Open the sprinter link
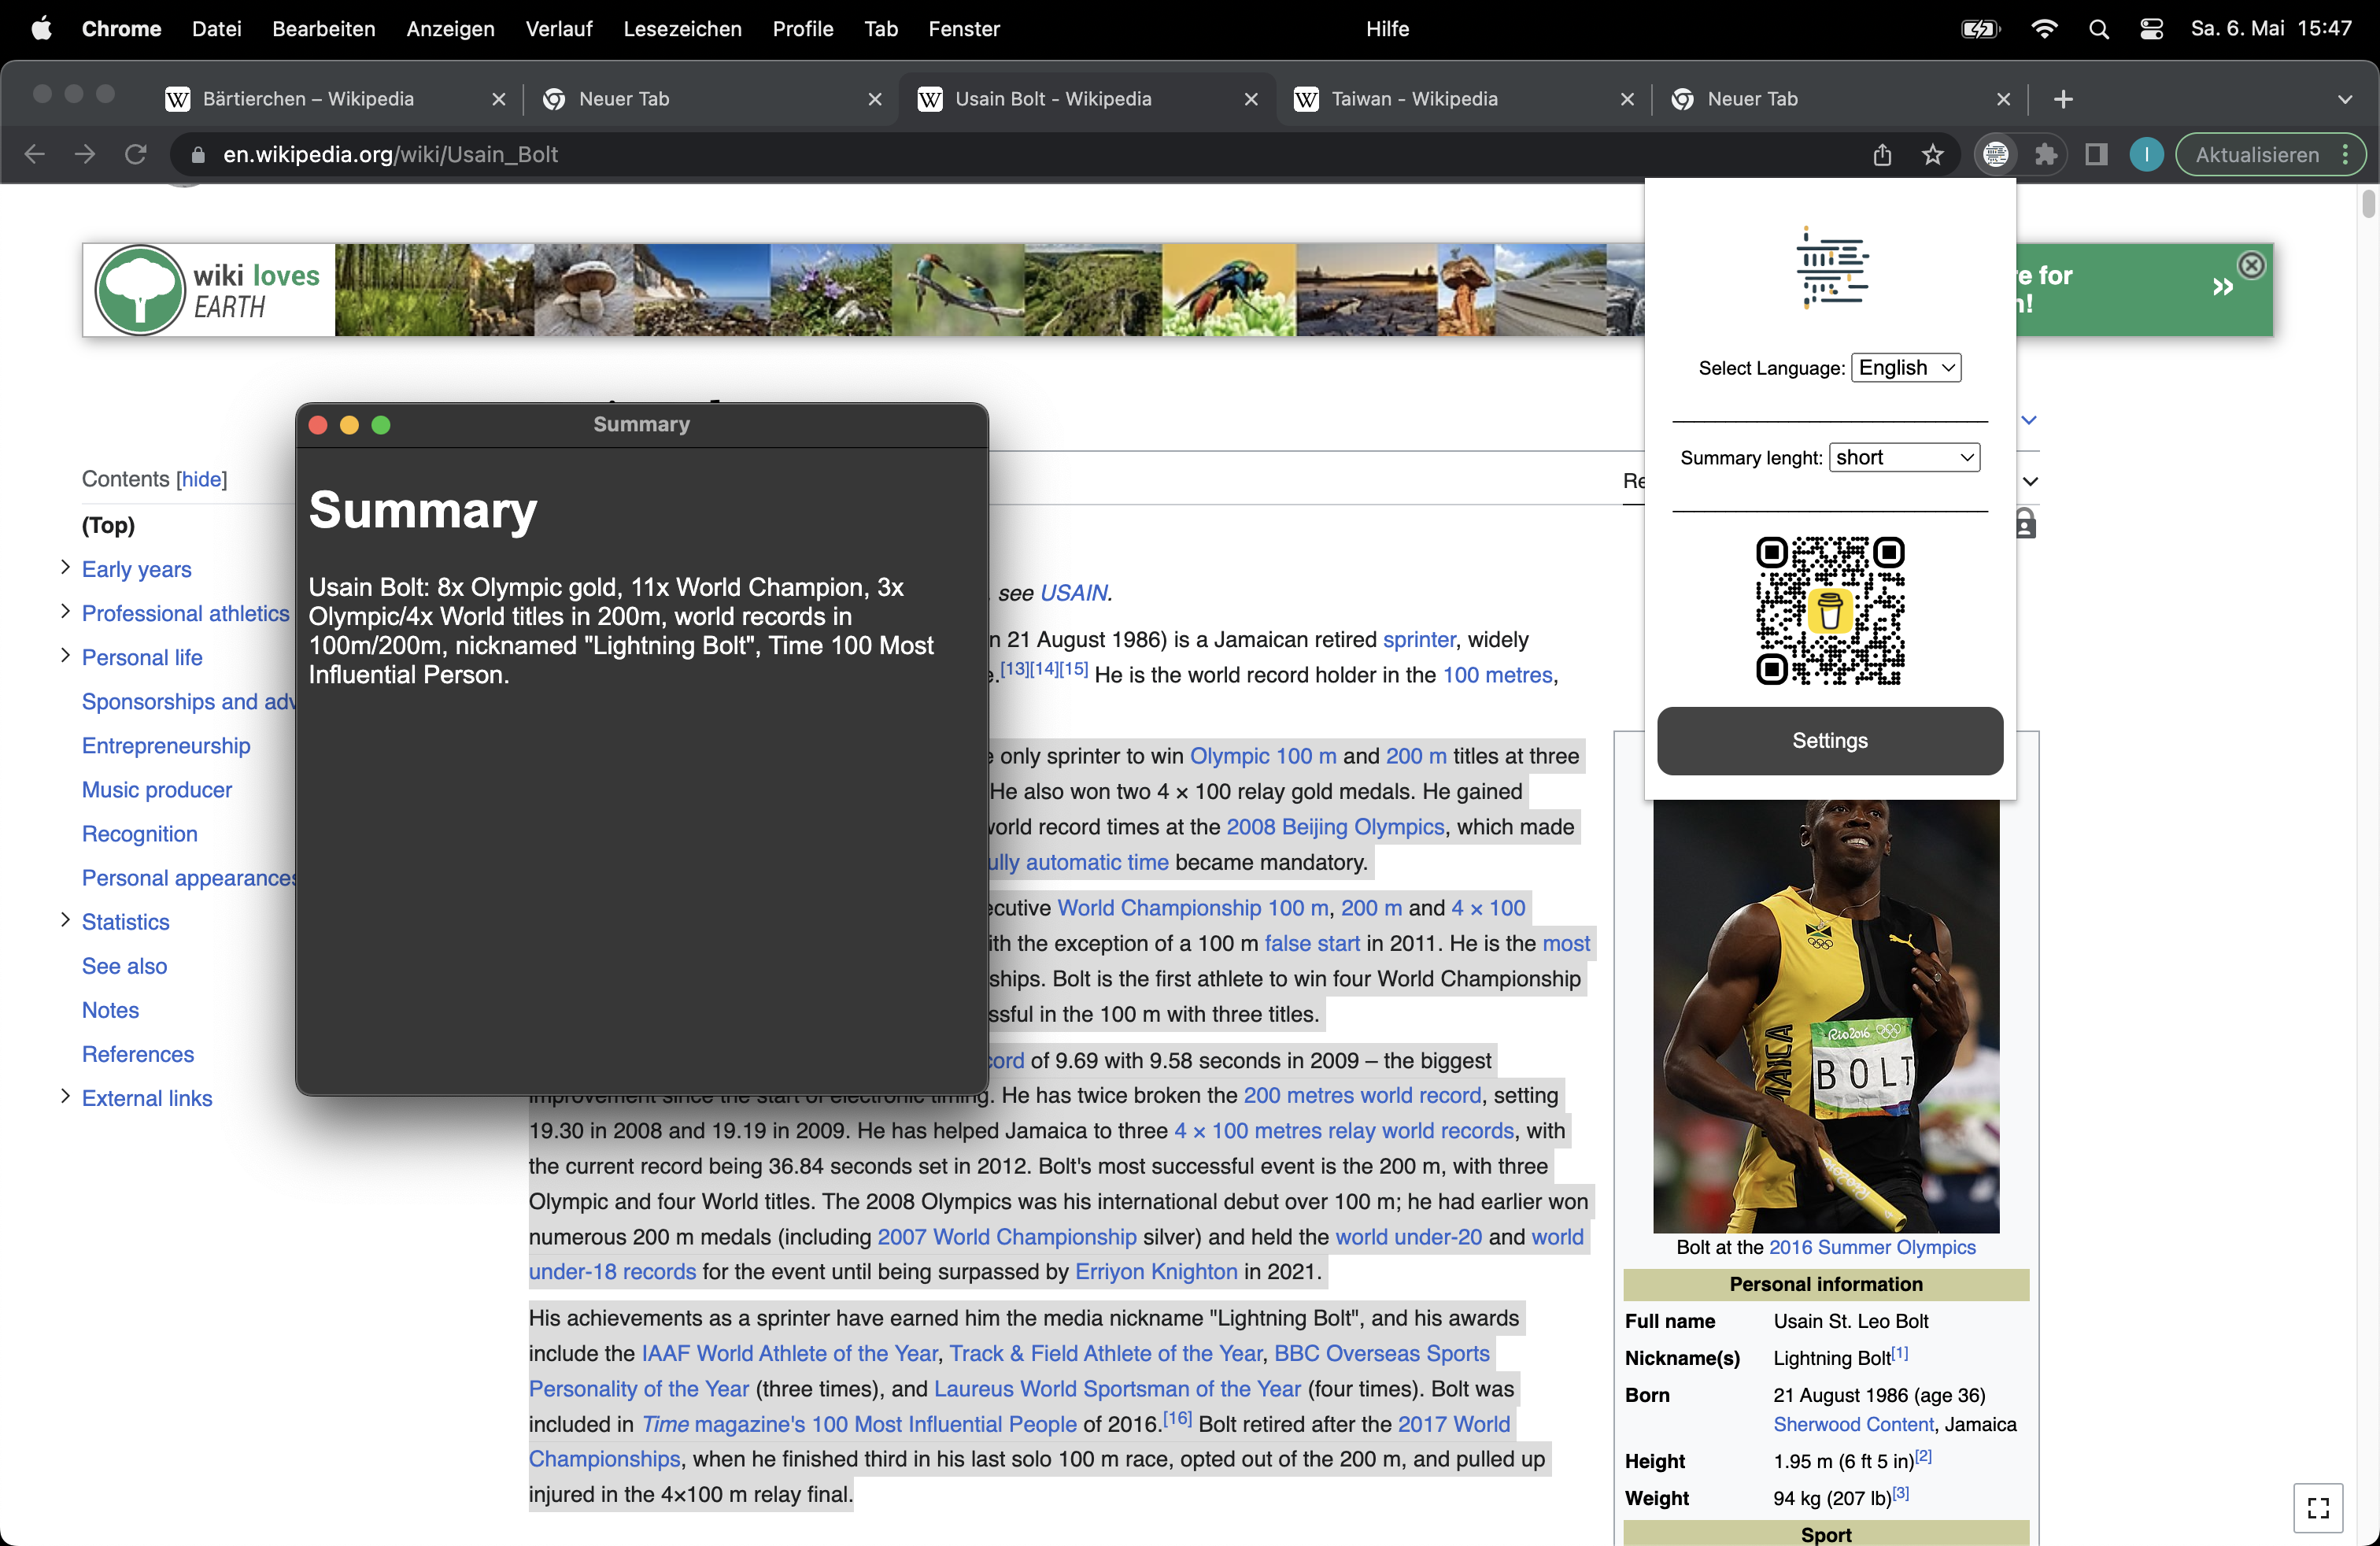Screen dimensions: 2380x1546 [1419, 640]
